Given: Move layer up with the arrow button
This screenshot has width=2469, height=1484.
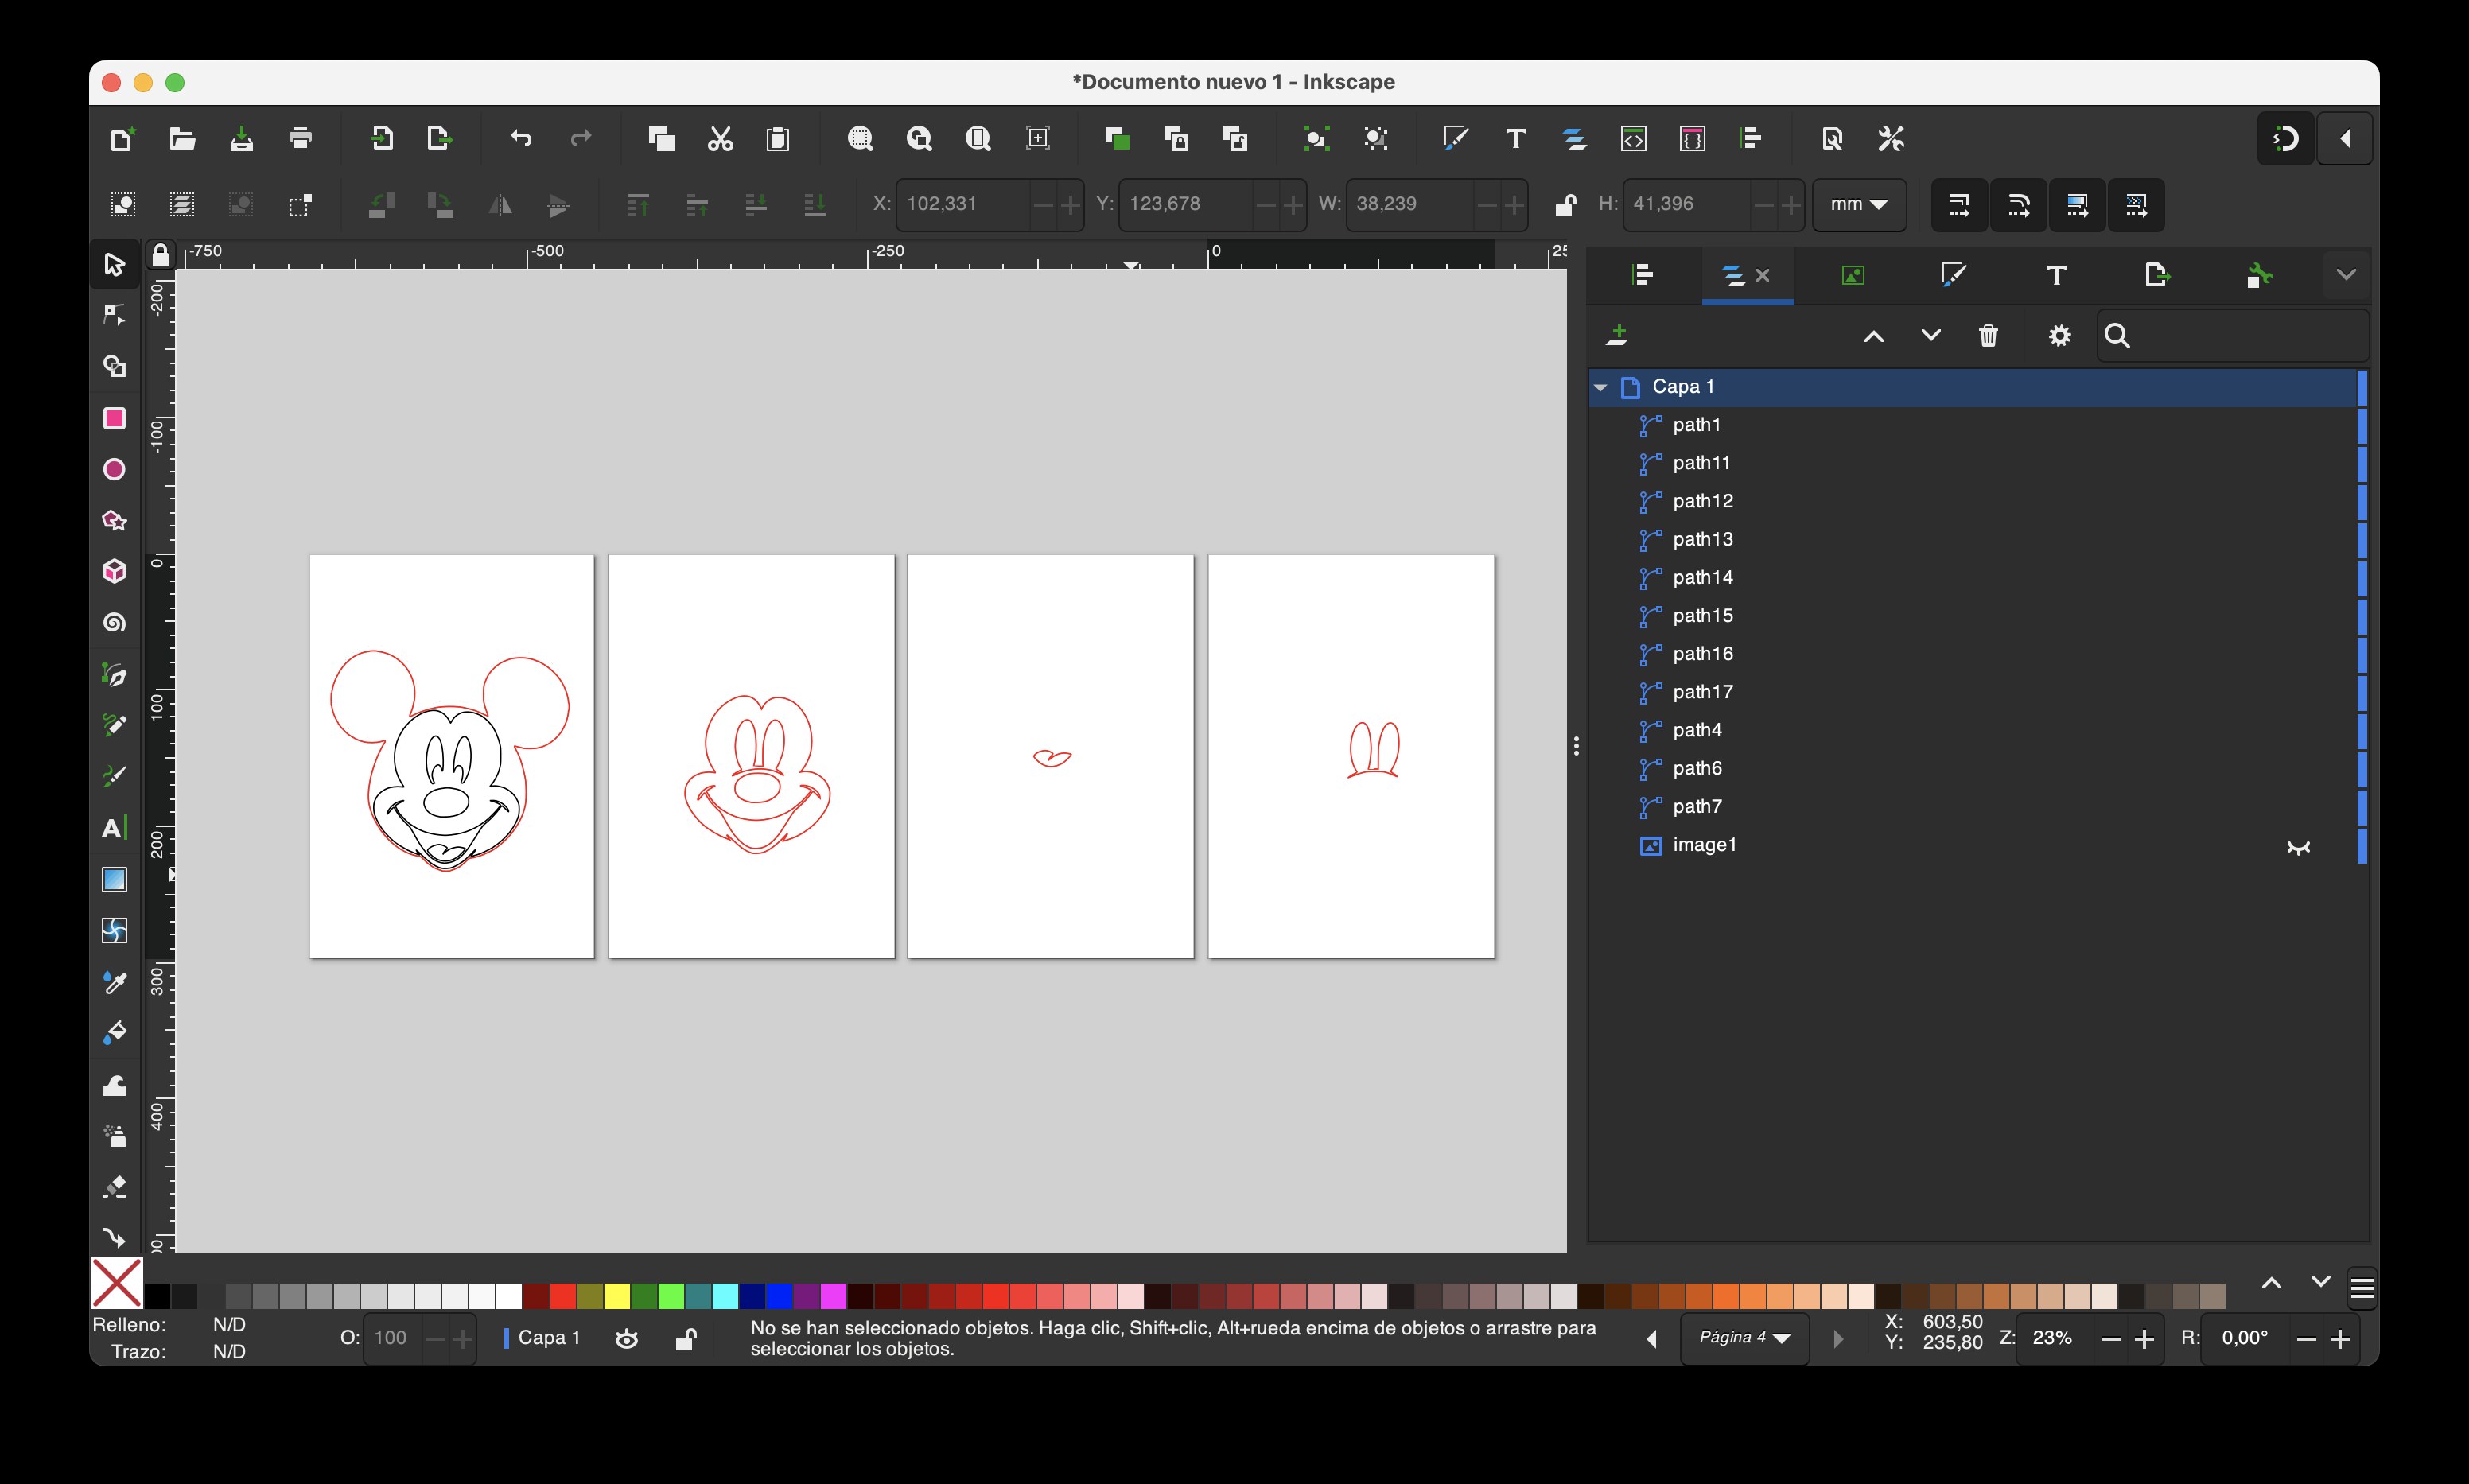Looking at the screenshot, I should tap(1874, 336).
